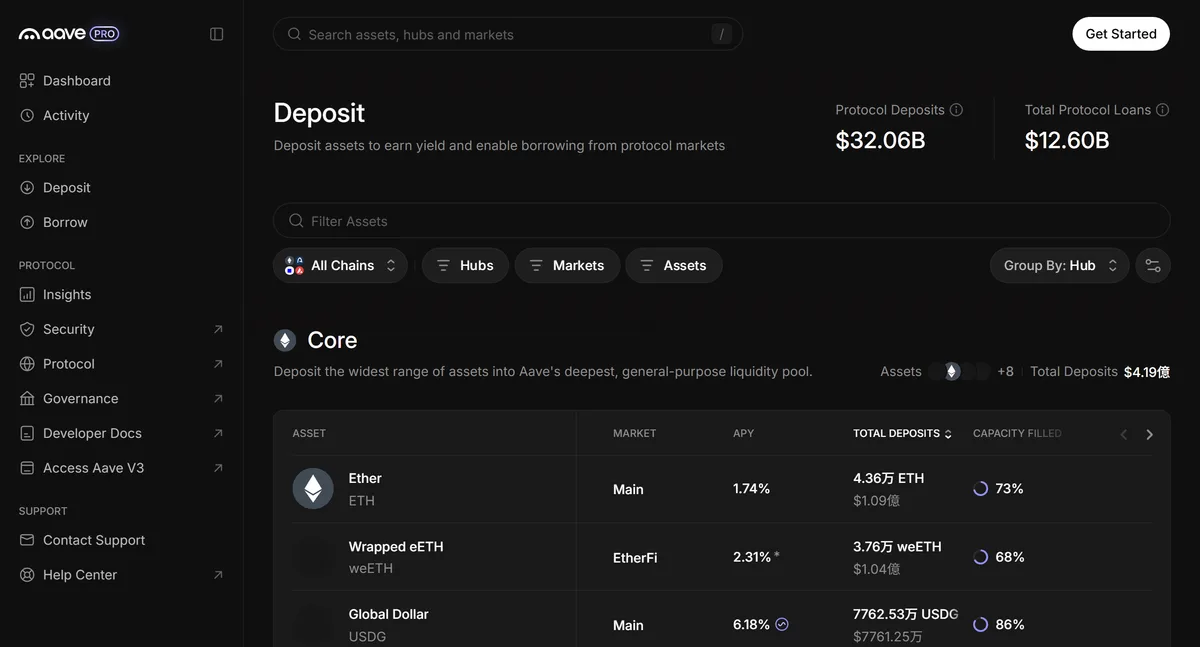
Task: Go to Deposit in sidebar
Action: pyautogui.click(x=55, y=188)
